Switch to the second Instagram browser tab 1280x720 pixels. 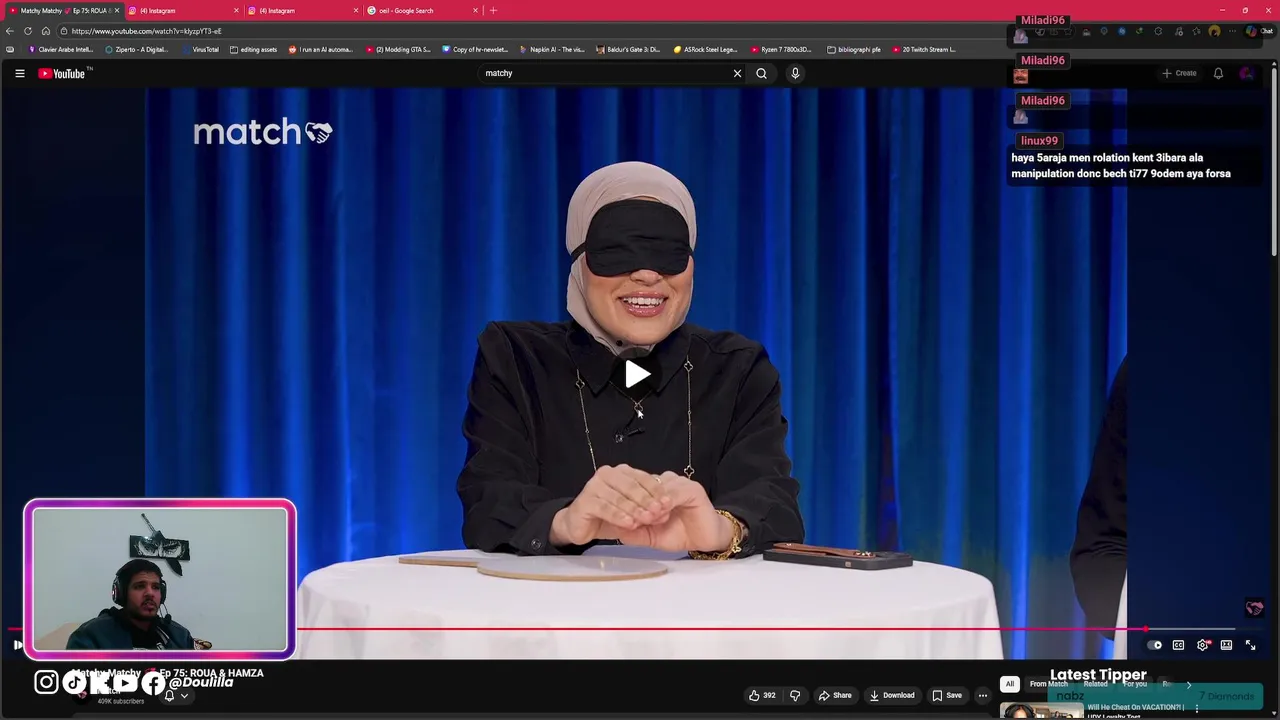pyautogui.click(x=302, y=10)
